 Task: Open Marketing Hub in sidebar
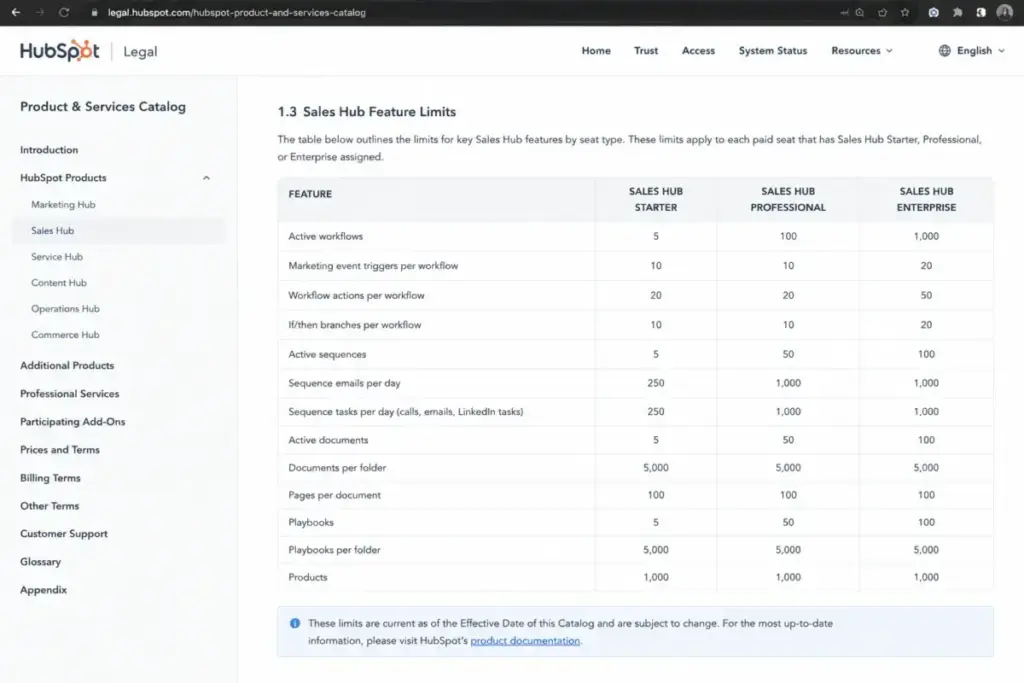pos(63,204)
